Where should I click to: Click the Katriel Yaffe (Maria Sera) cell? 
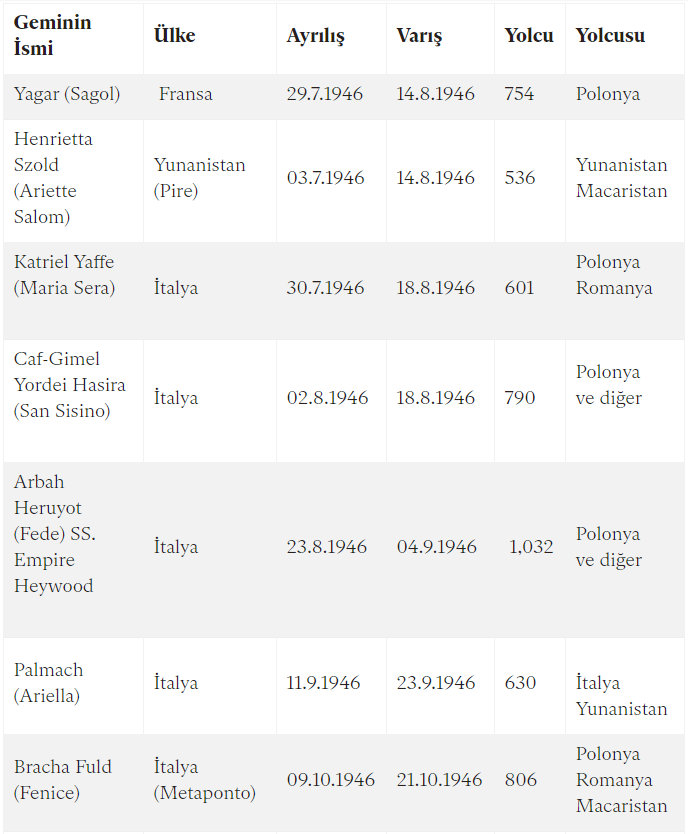[64, 274]
